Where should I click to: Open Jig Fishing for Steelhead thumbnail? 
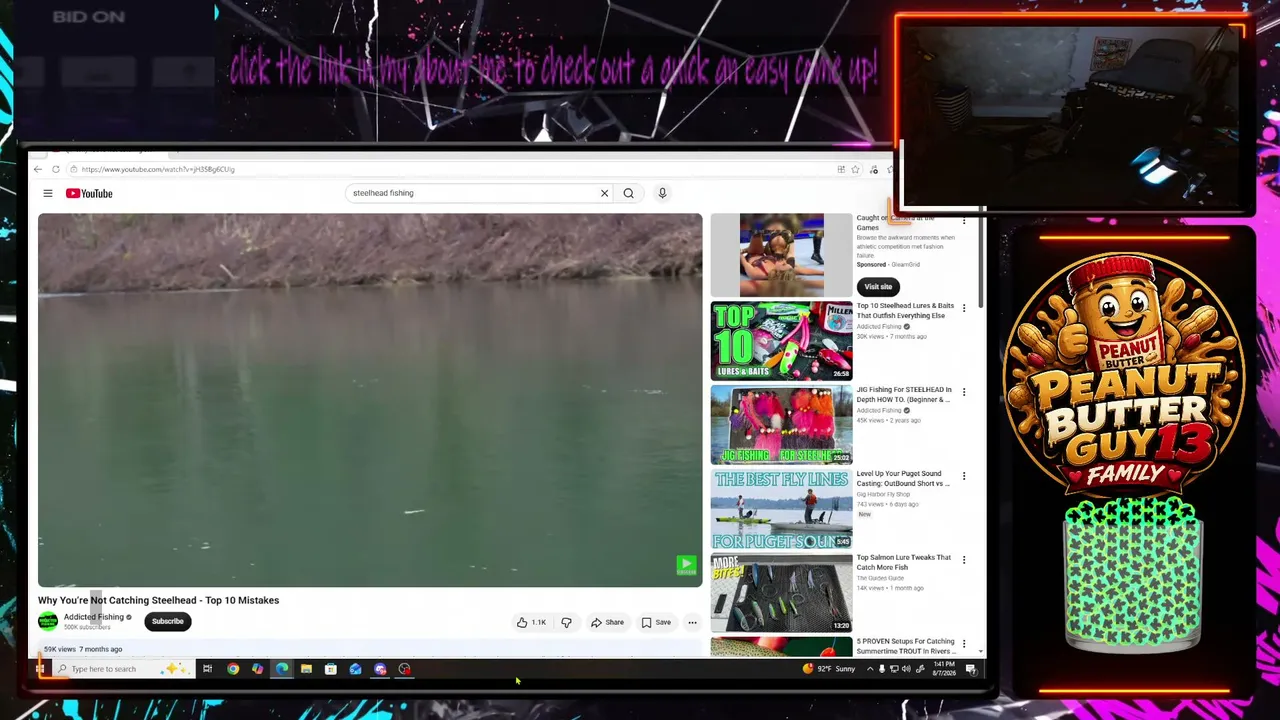pos(781,424)
